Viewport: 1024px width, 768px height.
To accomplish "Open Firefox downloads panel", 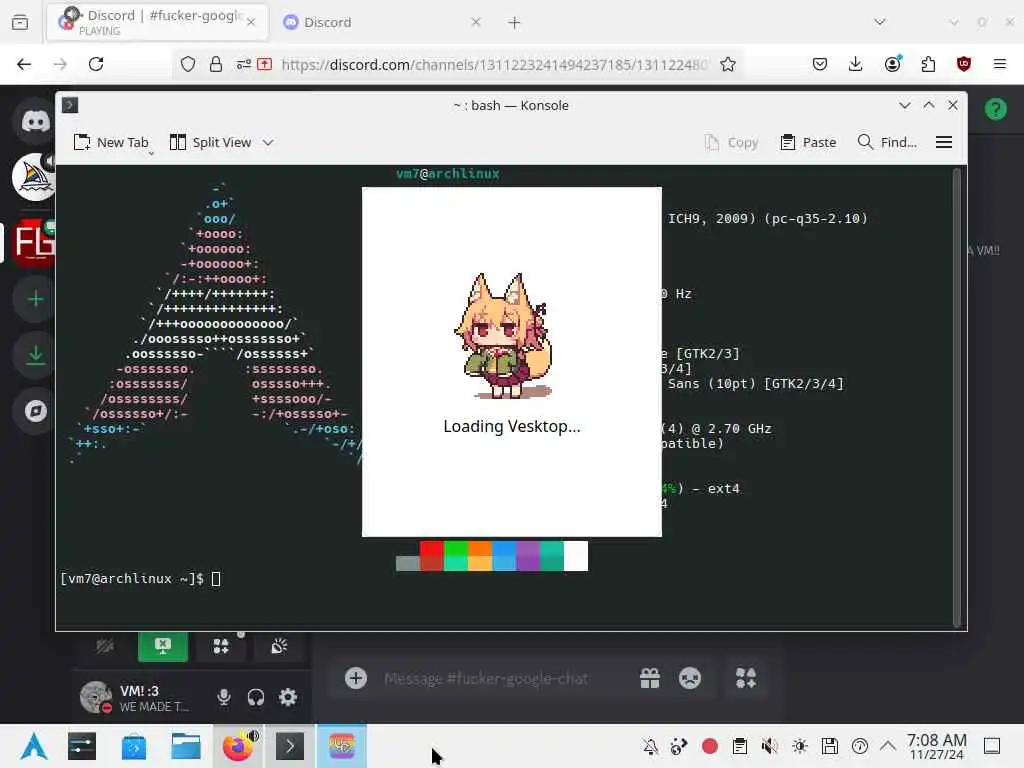I will coord(856,64).
